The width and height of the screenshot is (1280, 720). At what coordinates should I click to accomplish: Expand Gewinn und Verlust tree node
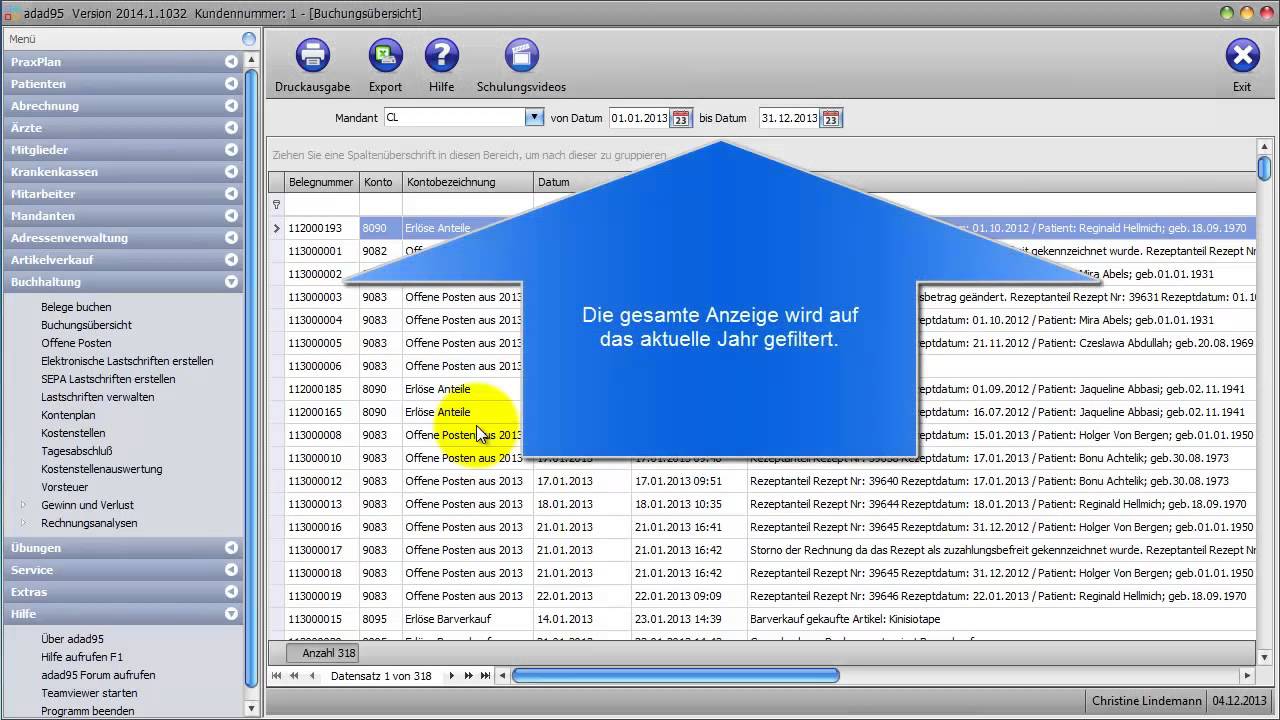pyautogui.click(x=24, y=505)
